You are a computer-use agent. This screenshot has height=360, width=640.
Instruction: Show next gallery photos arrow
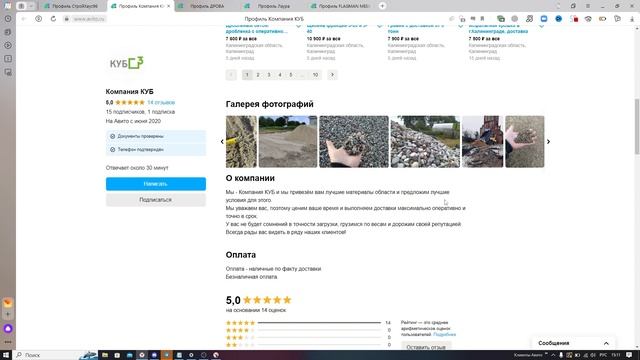[548, 142]
